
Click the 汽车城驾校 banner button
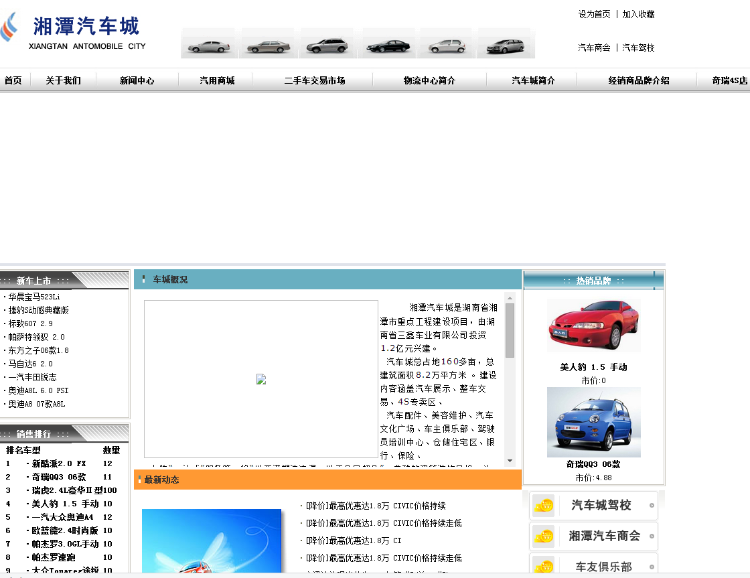pos(594,506)
